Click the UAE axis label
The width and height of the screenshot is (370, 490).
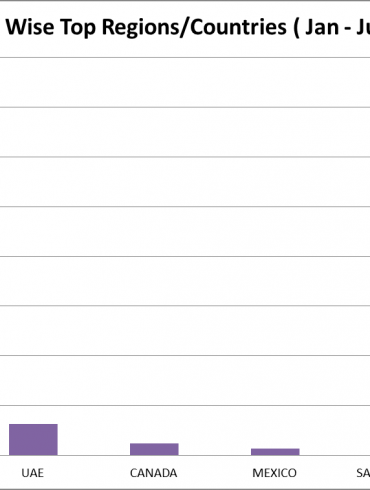click(x=33, y=473)
